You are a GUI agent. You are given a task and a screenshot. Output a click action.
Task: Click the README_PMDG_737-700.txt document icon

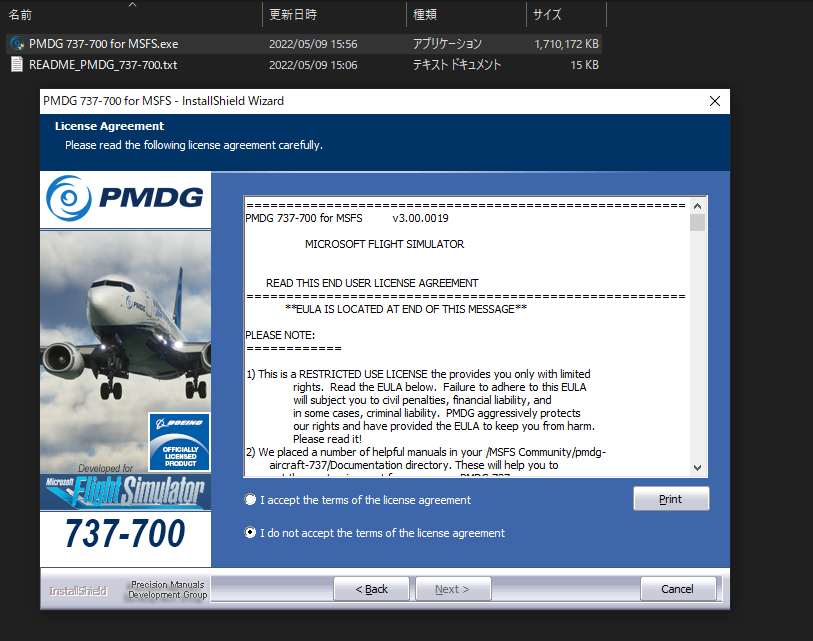pos(16,65)
